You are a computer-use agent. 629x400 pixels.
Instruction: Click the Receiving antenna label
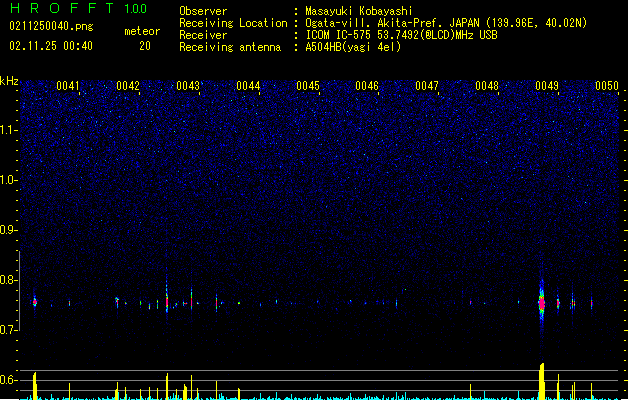point(230,47)
